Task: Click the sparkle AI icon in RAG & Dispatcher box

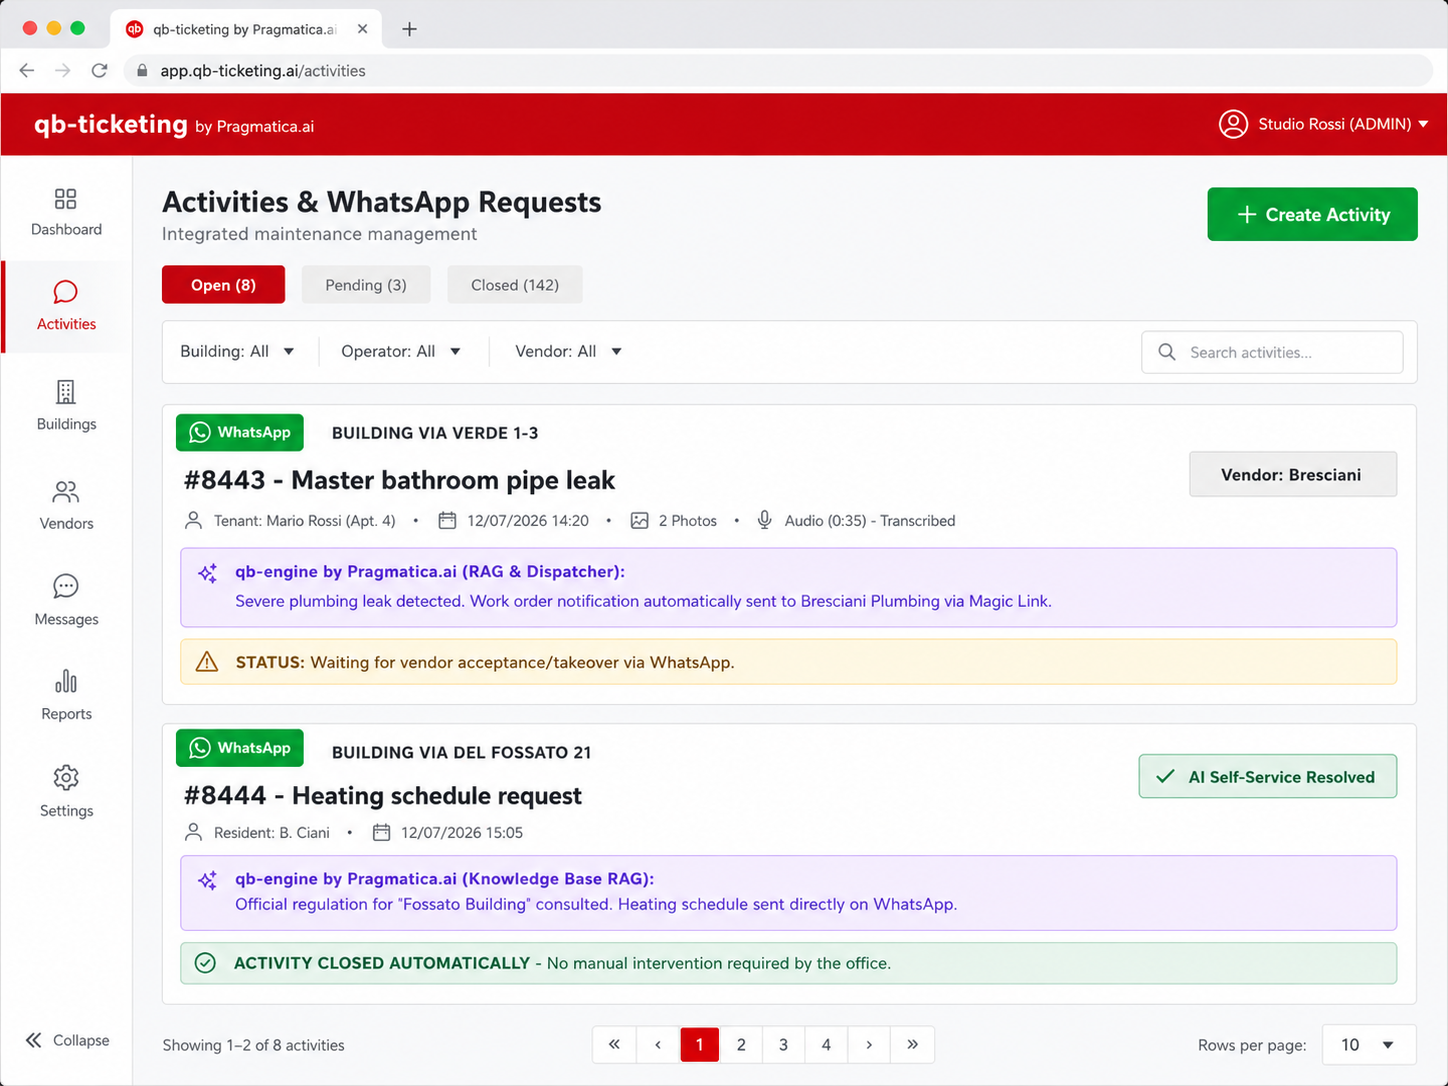Action: pyautogui.click(x=207, y=573)
